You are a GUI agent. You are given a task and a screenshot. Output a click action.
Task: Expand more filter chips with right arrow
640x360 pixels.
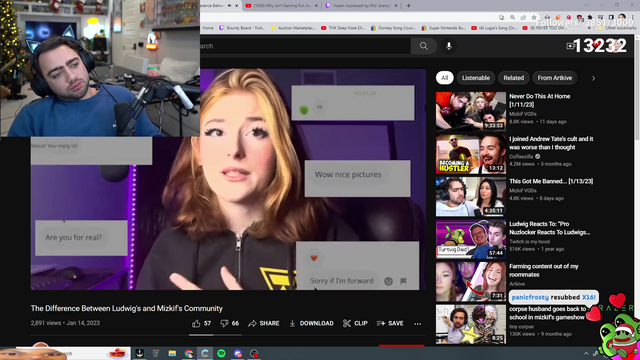coord(593,78)
